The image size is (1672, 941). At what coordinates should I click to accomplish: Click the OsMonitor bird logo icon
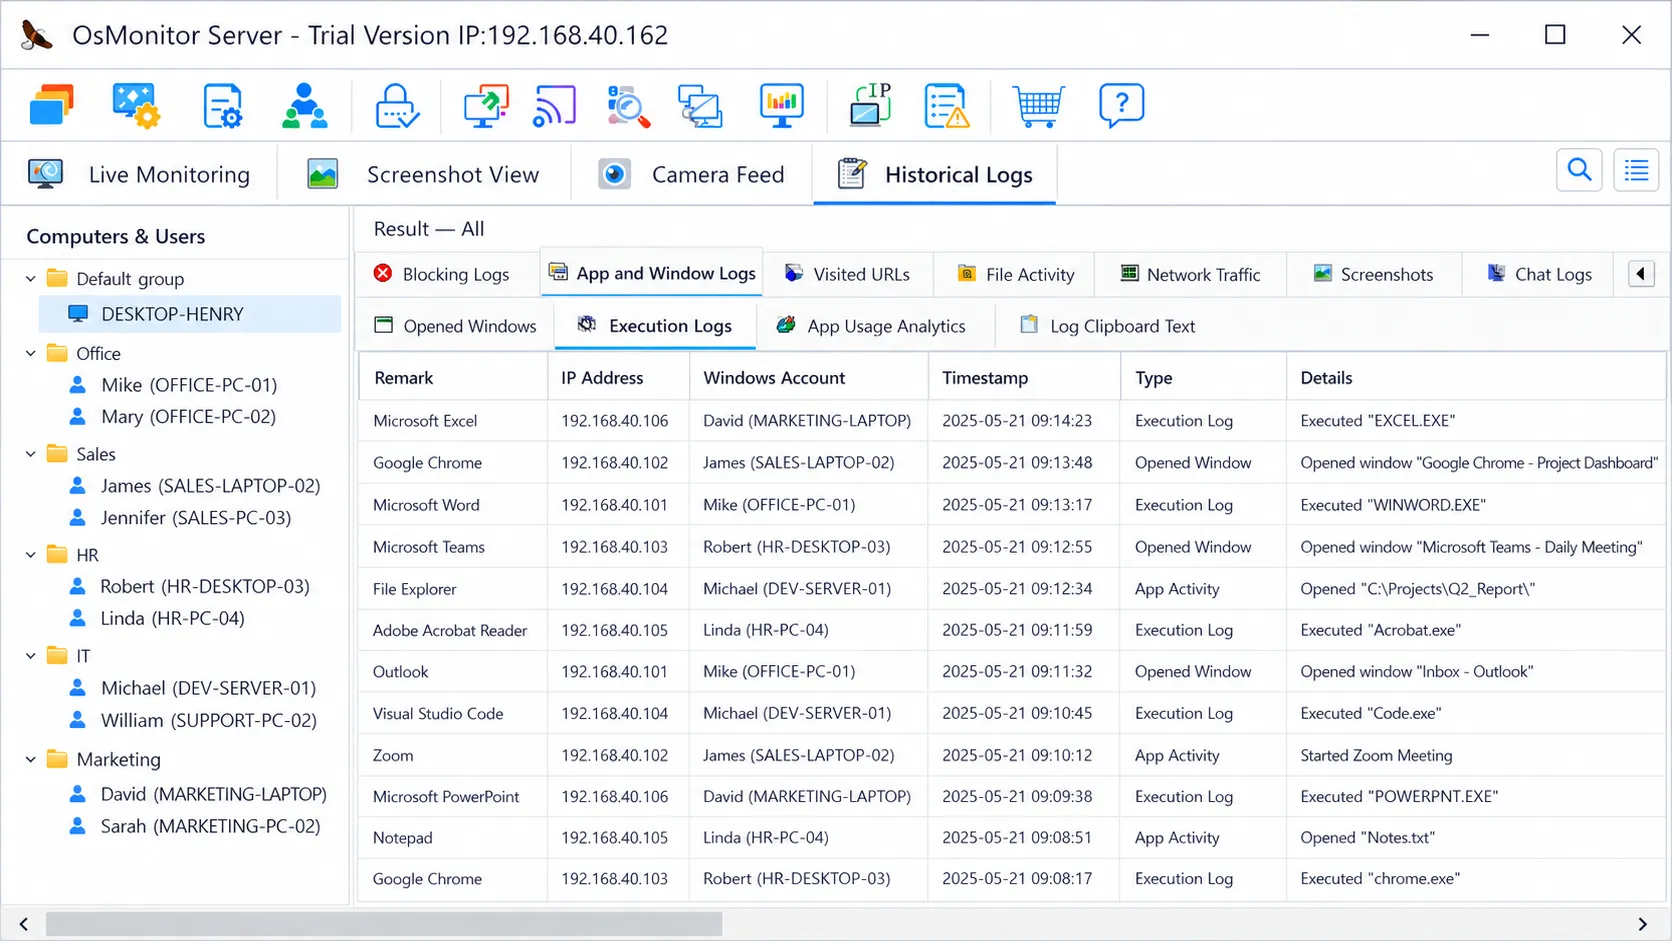[36, 35]
